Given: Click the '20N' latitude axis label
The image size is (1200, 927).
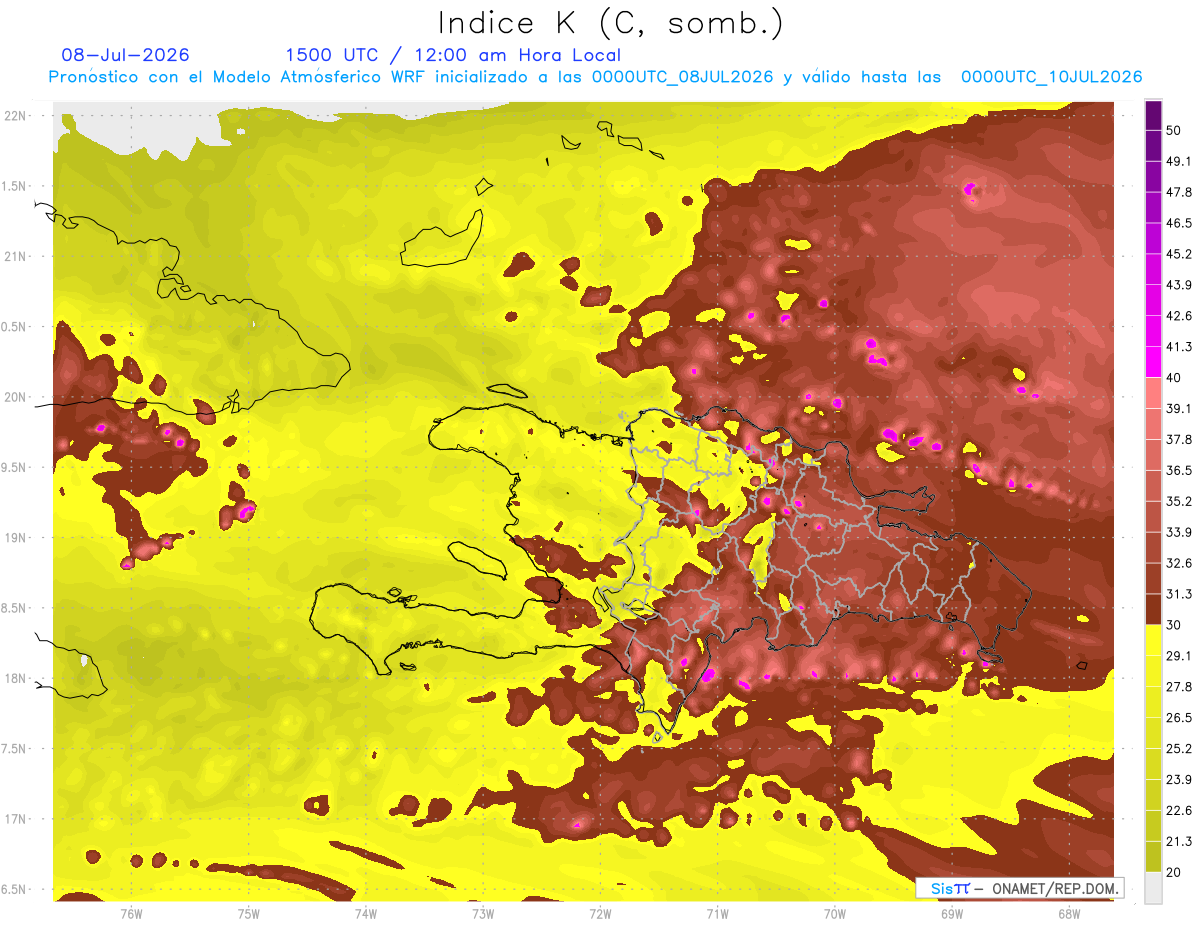Looking at the screenshot, I should [16, 397].
